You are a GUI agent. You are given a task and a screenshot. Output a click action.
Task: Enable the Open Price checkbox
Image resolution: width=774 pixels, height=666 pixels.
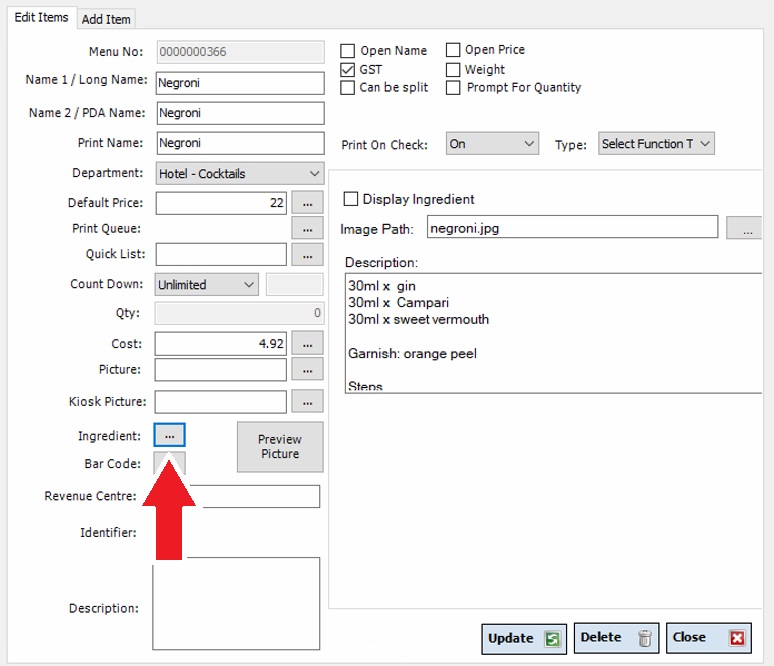453,50
